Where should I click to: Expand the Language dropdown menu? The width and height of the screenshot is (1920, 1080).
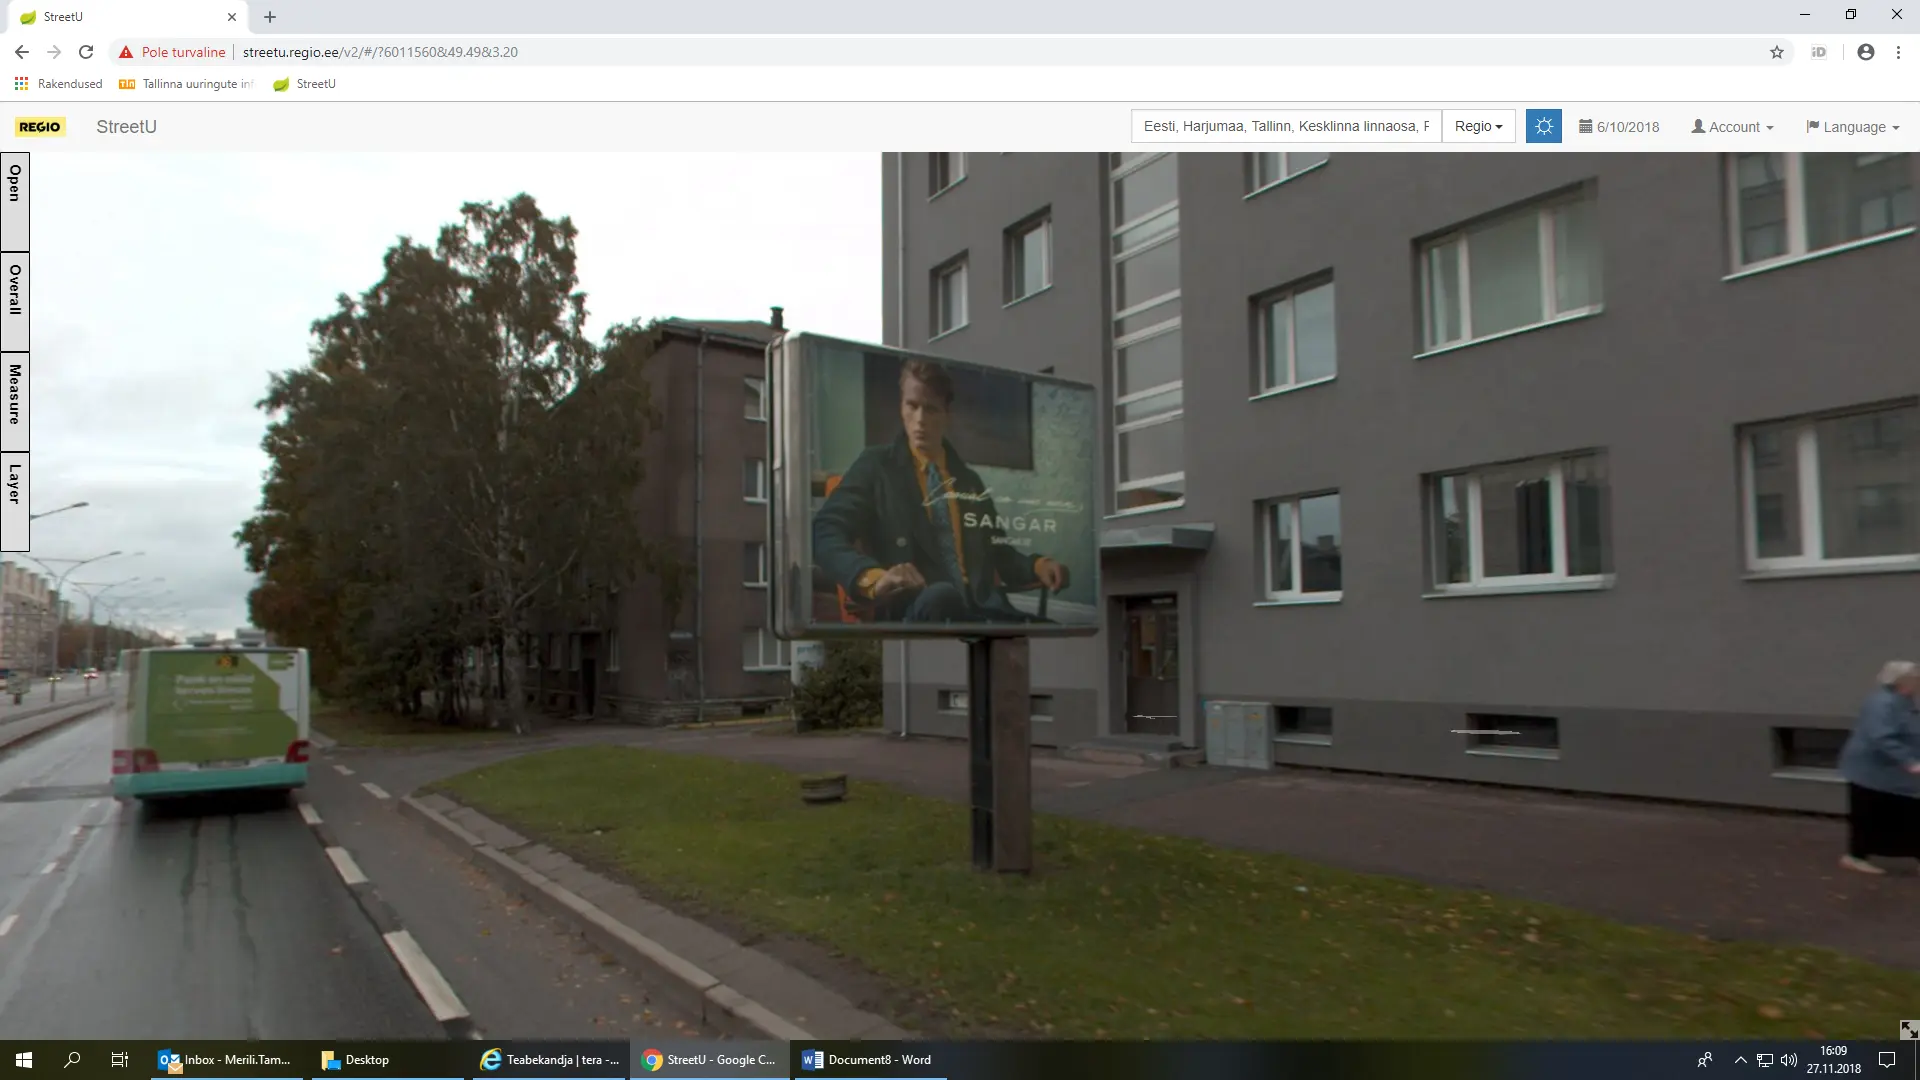point(1852,127)
